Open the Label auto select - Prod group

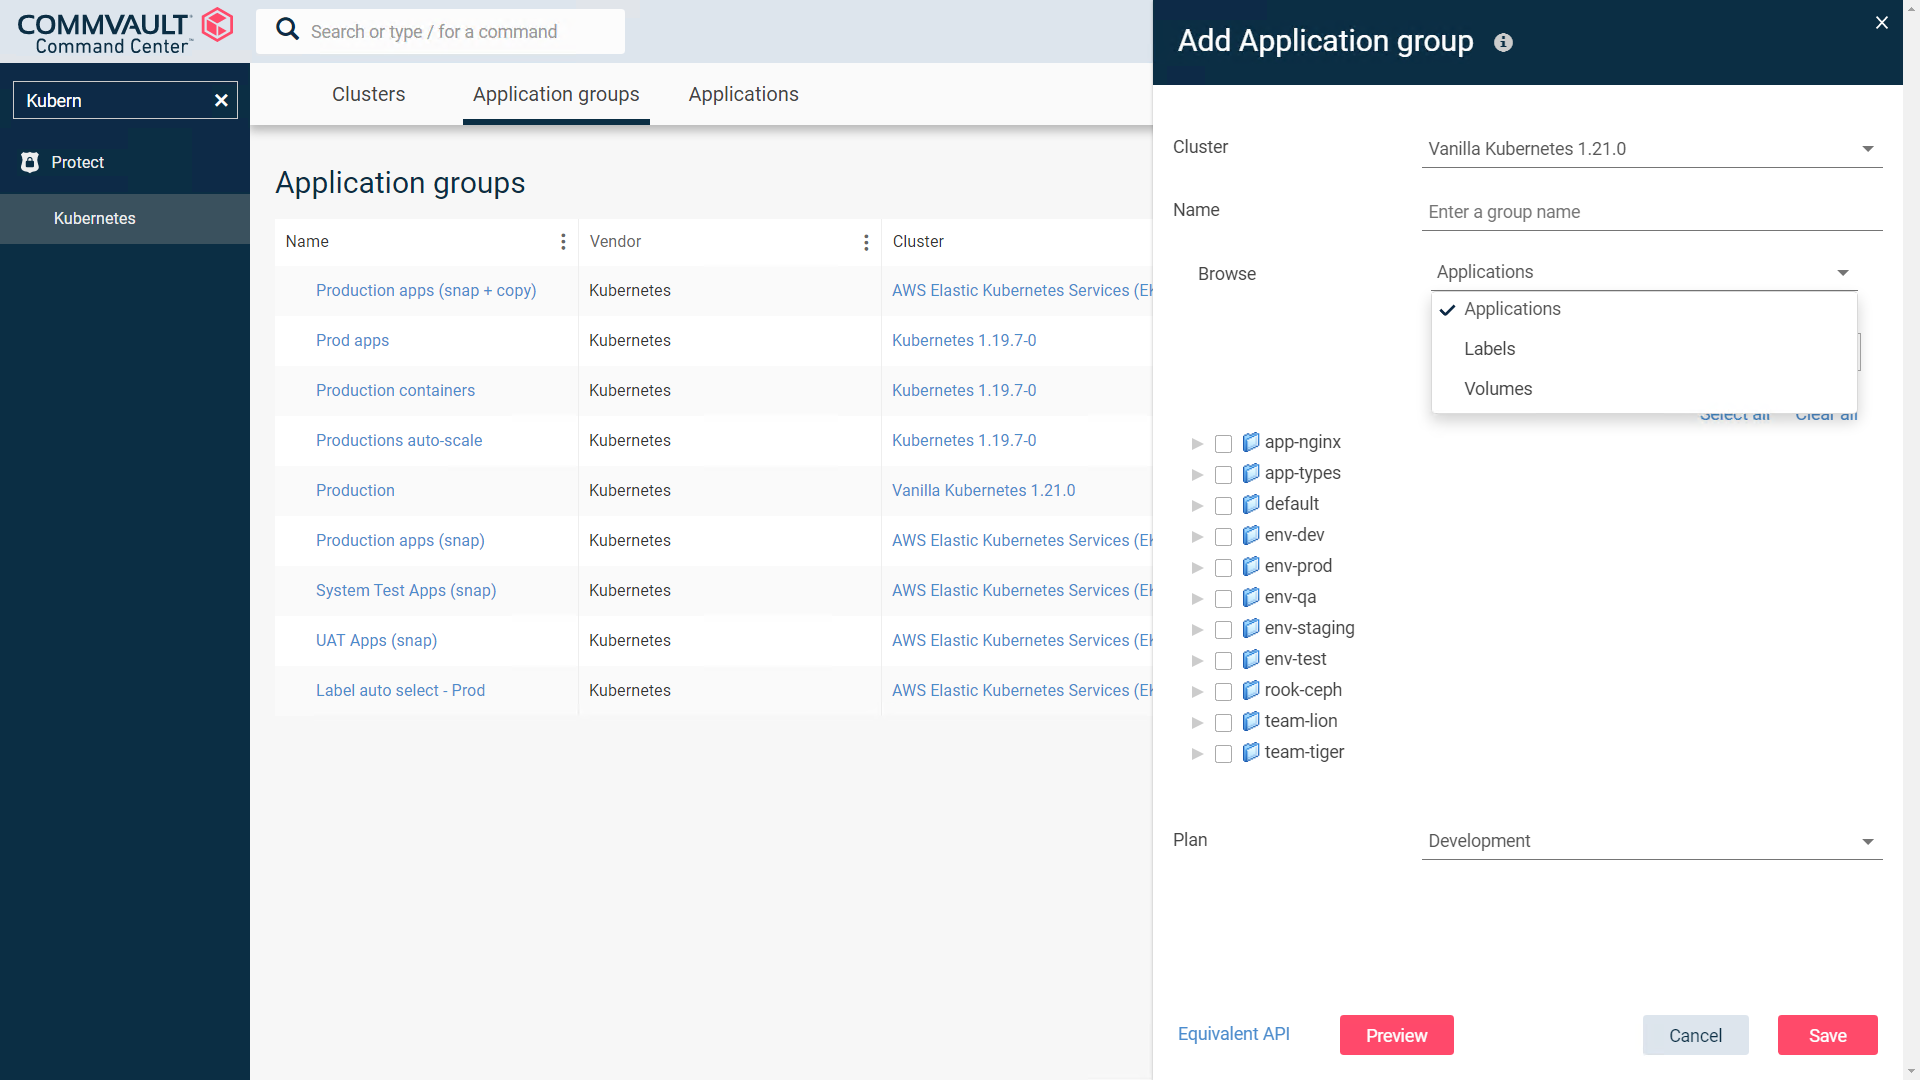(x=400, y=690)
